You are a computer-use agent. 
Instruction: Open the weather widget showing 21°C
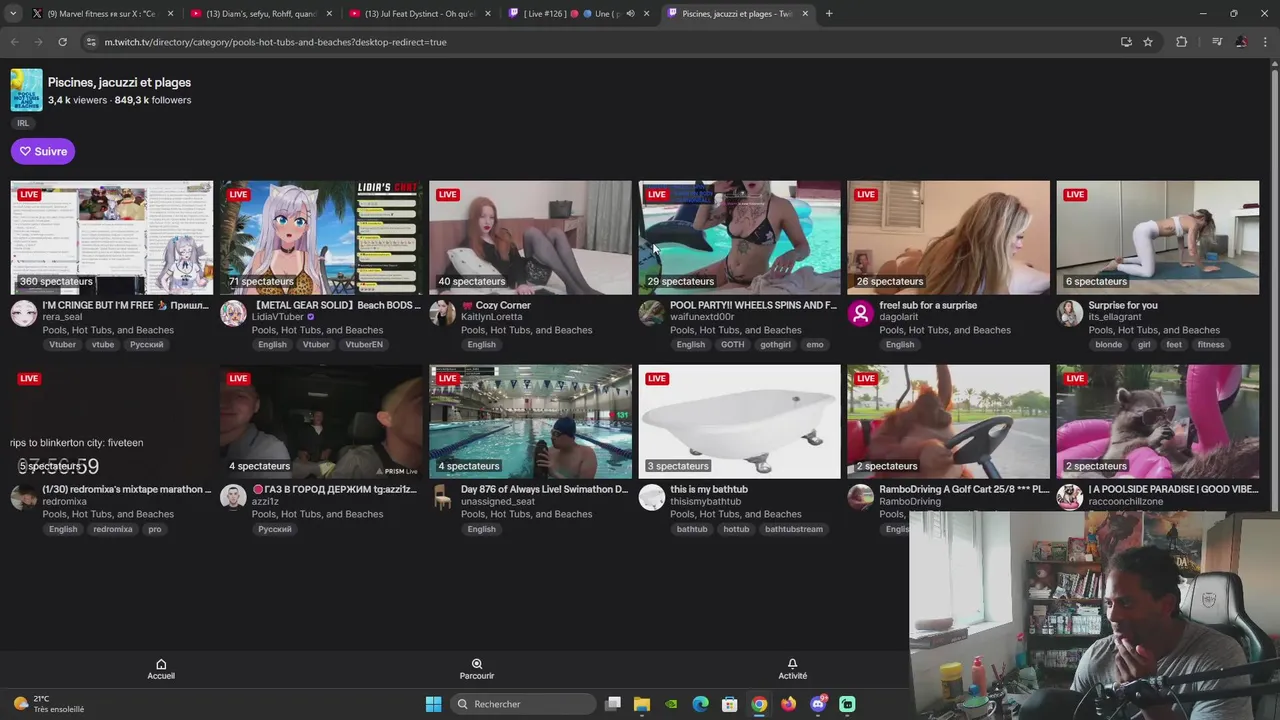pyautogui.click(x=47, y=704)
